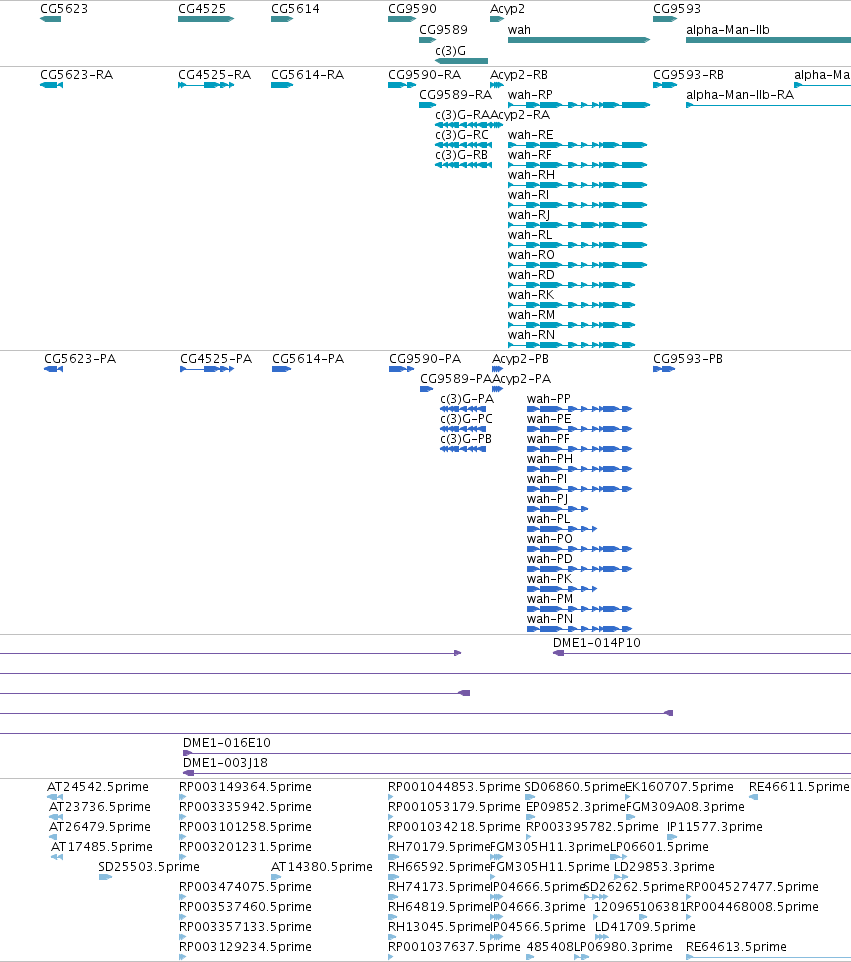
Task: Select the CG9593-PB protein label
Action: coord(688,358)
